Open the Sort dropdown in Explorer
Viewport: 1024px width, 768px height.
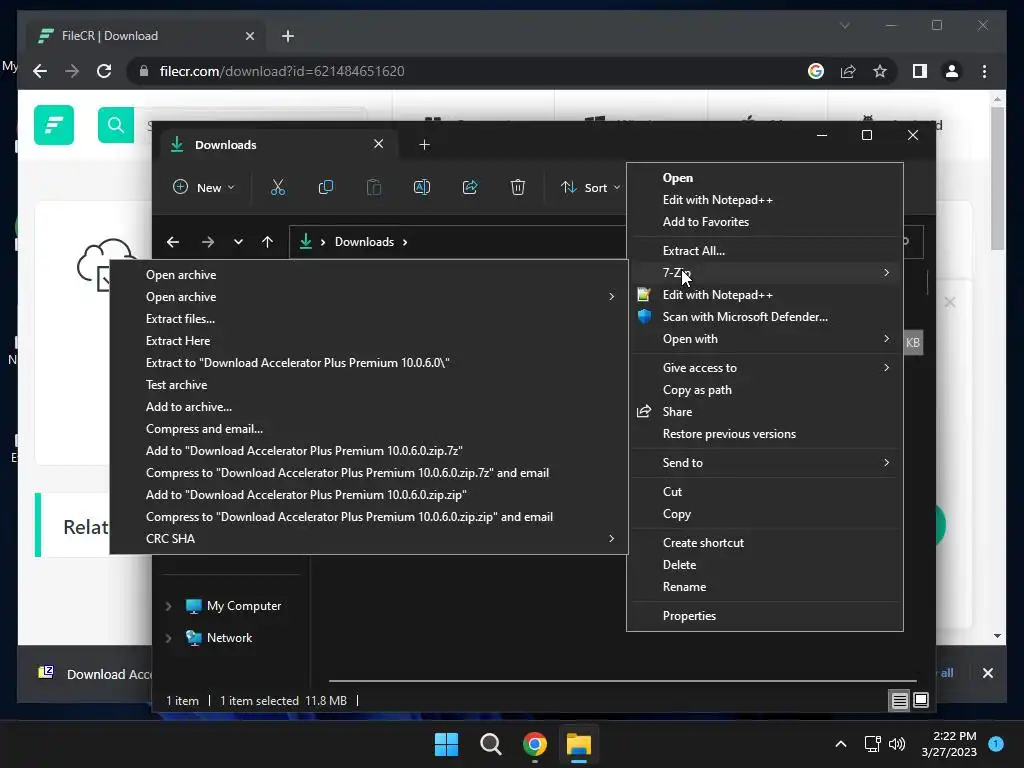pos(590,187)
